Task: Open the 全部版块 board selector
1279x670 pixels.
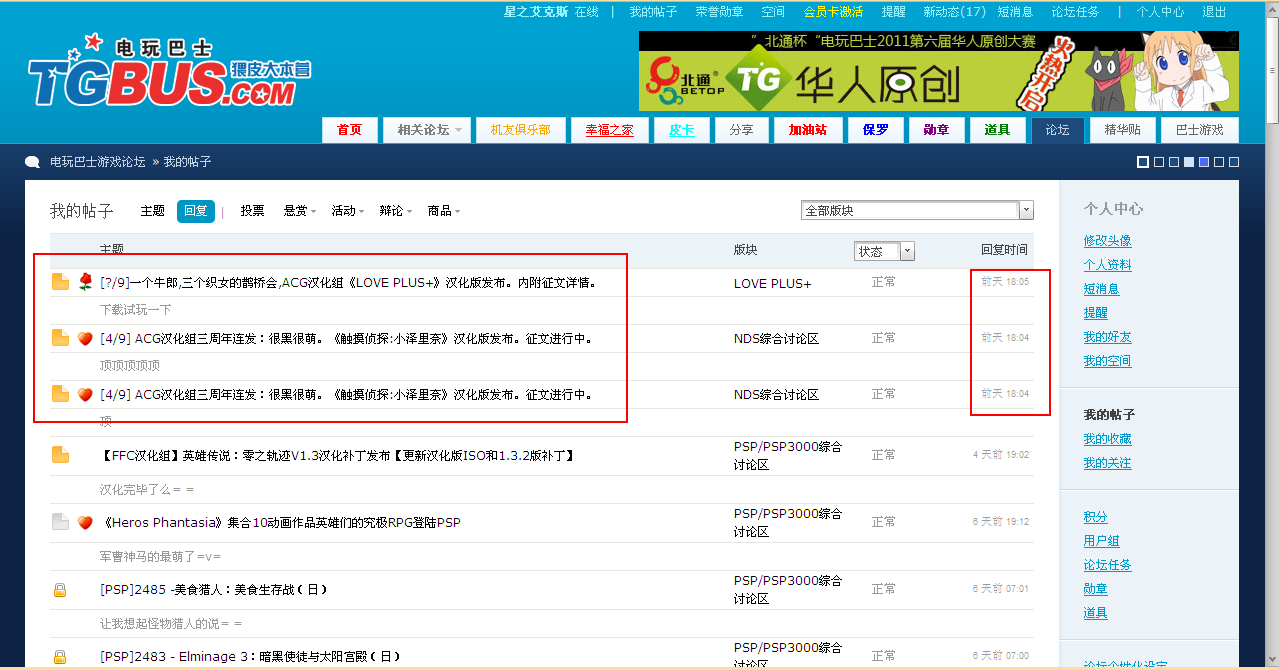Action: click(917, 210)
